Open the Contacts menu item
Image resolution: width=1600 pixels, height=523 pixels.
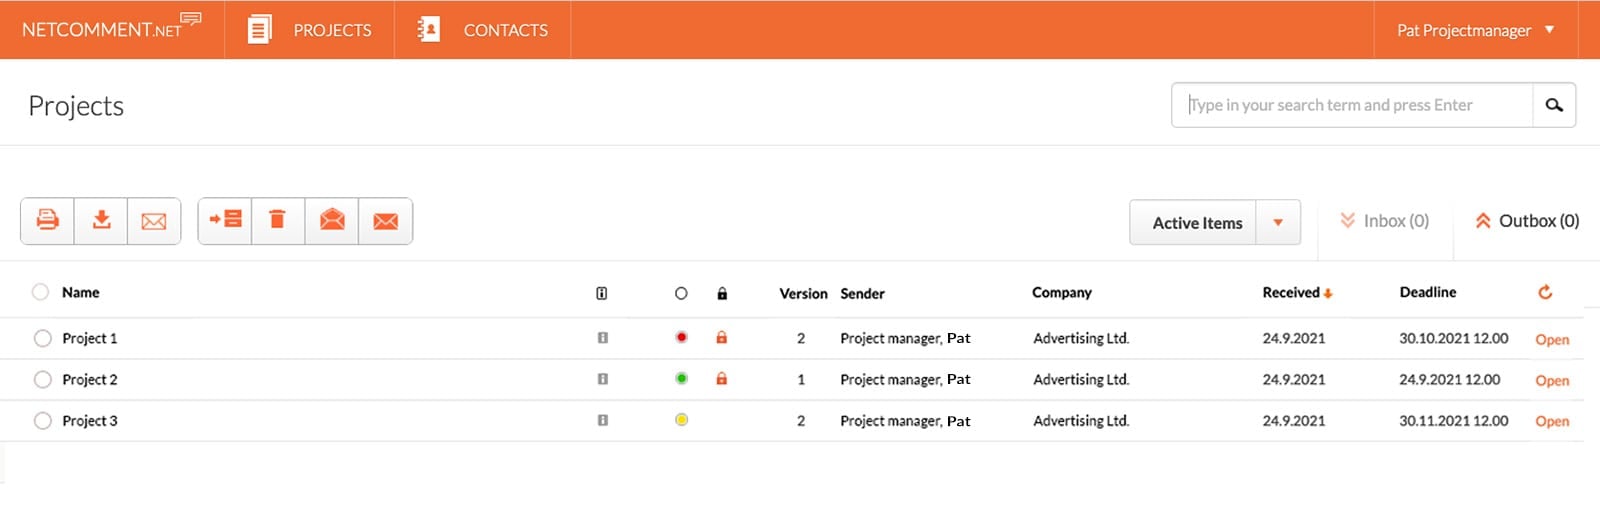pos(483,30)
